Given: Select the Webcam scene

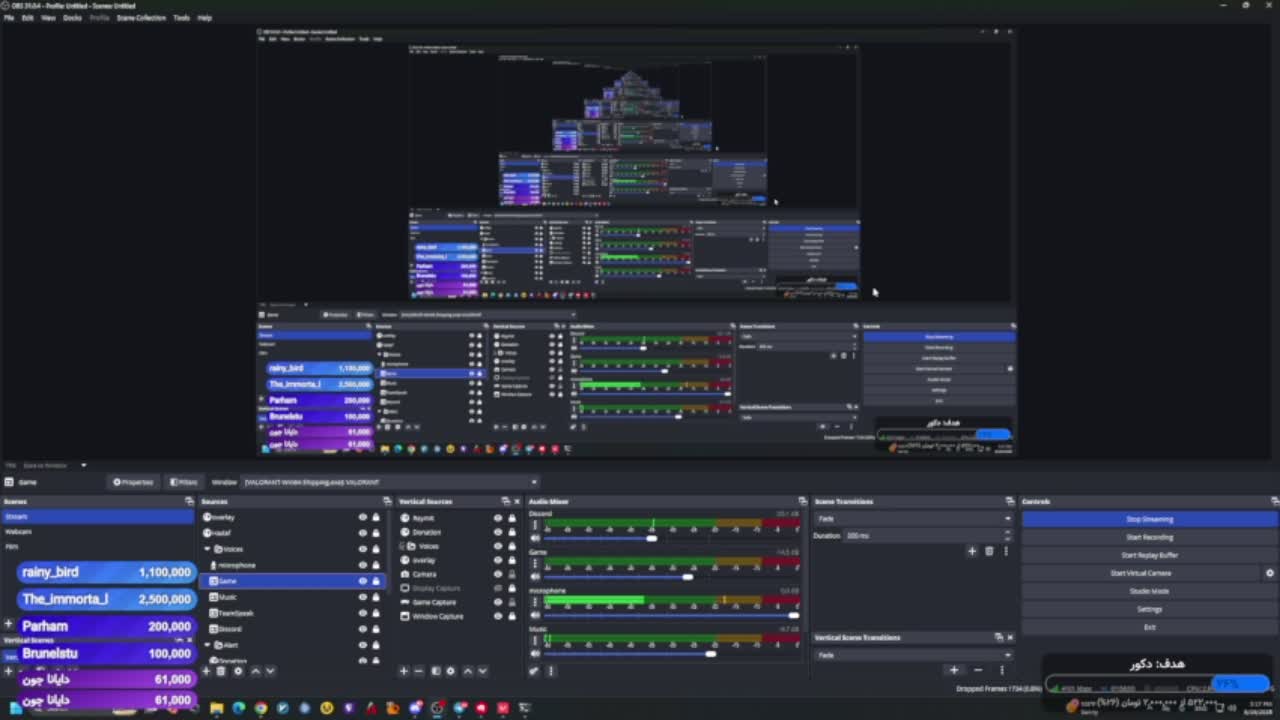Looking at the screenshot, I should pos(98,531).
